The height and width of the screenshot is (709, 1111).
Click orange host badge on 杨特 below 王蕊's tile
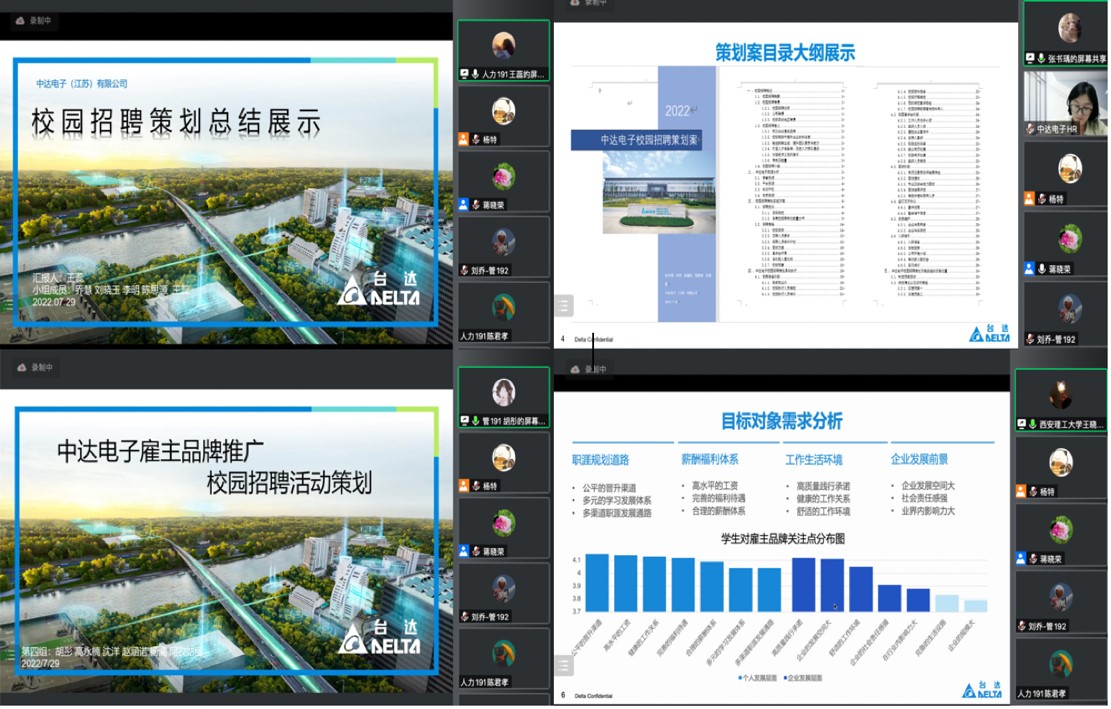(x=463, y=140)
